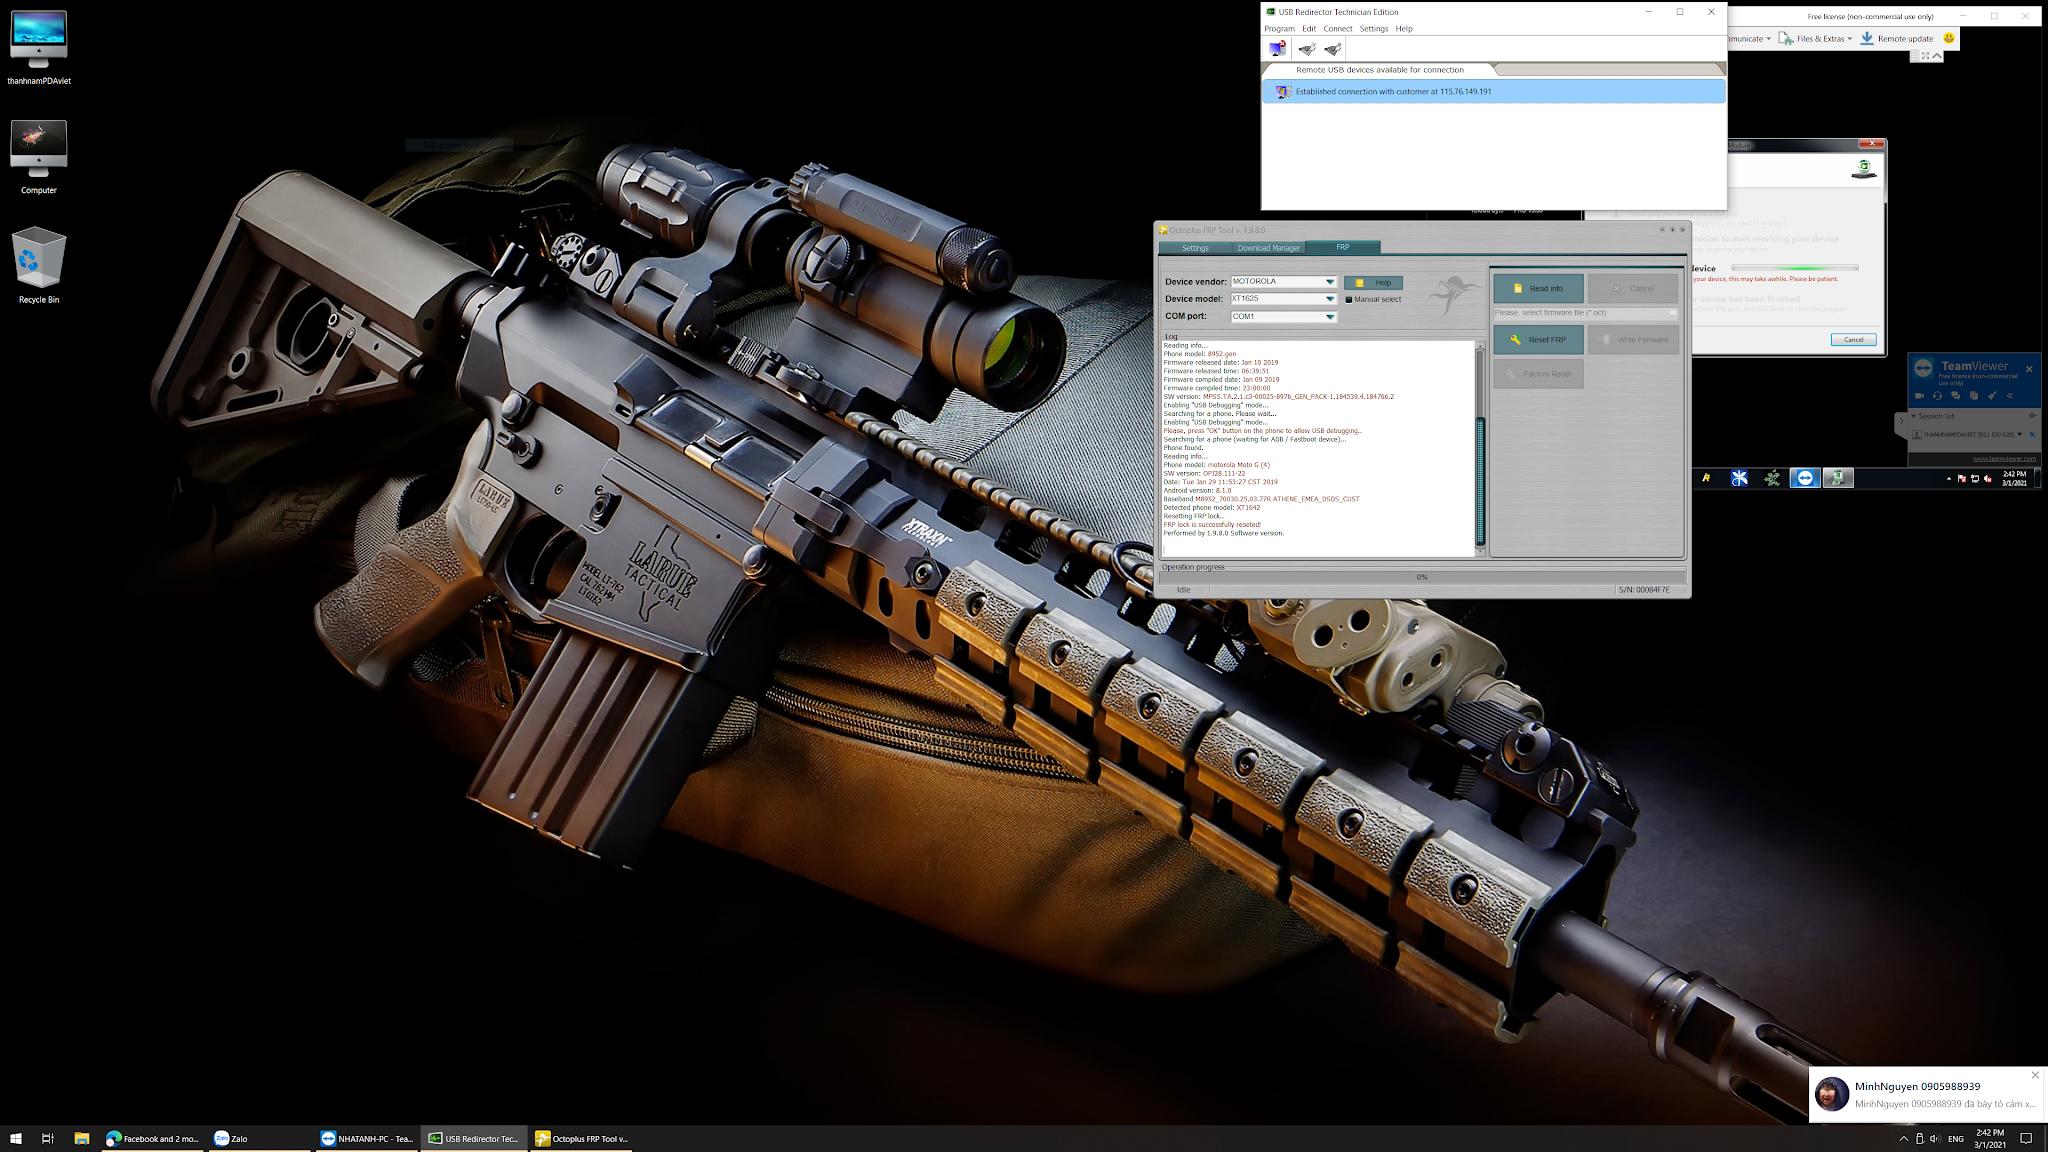2048x1152 pixels.
Task: Click disconnect computer icon in USB Redirector toolbar
Action: (1277, 48)
